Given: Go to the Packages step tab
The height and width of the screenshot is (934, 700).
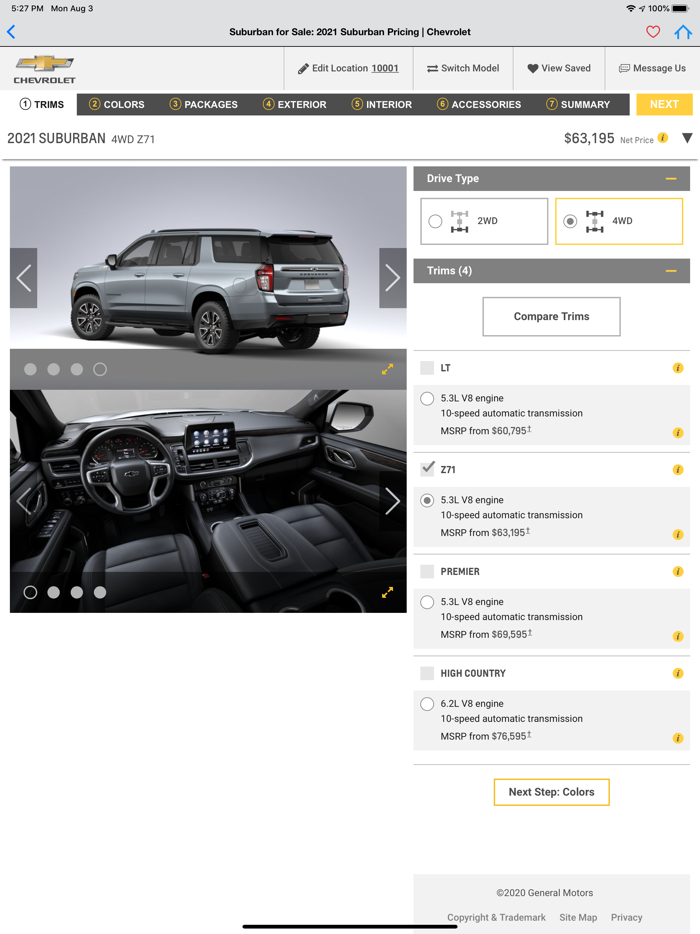Looking at the screenshot, I should coord(203,104).
